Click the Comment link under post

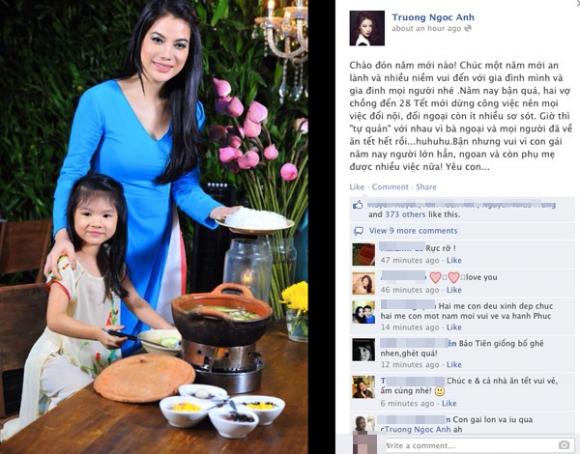(390, 187)
